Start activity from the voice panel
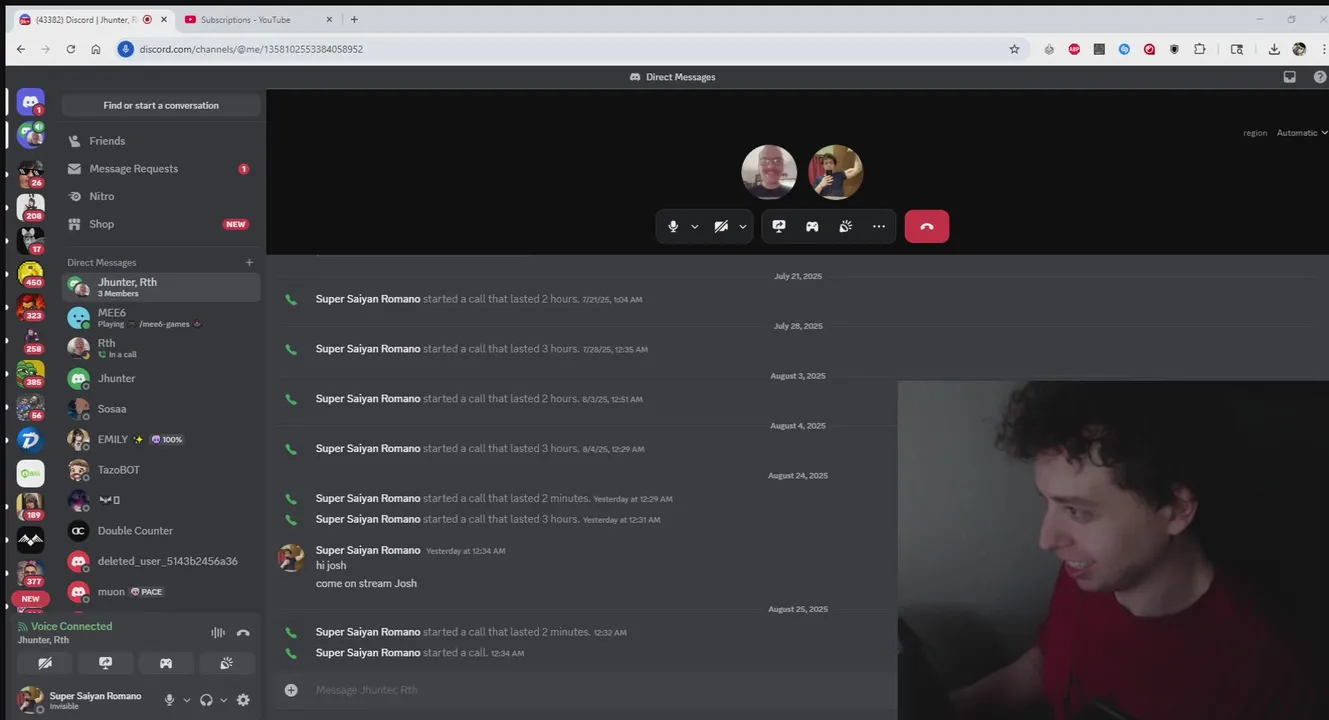 [x=166, y=663]
